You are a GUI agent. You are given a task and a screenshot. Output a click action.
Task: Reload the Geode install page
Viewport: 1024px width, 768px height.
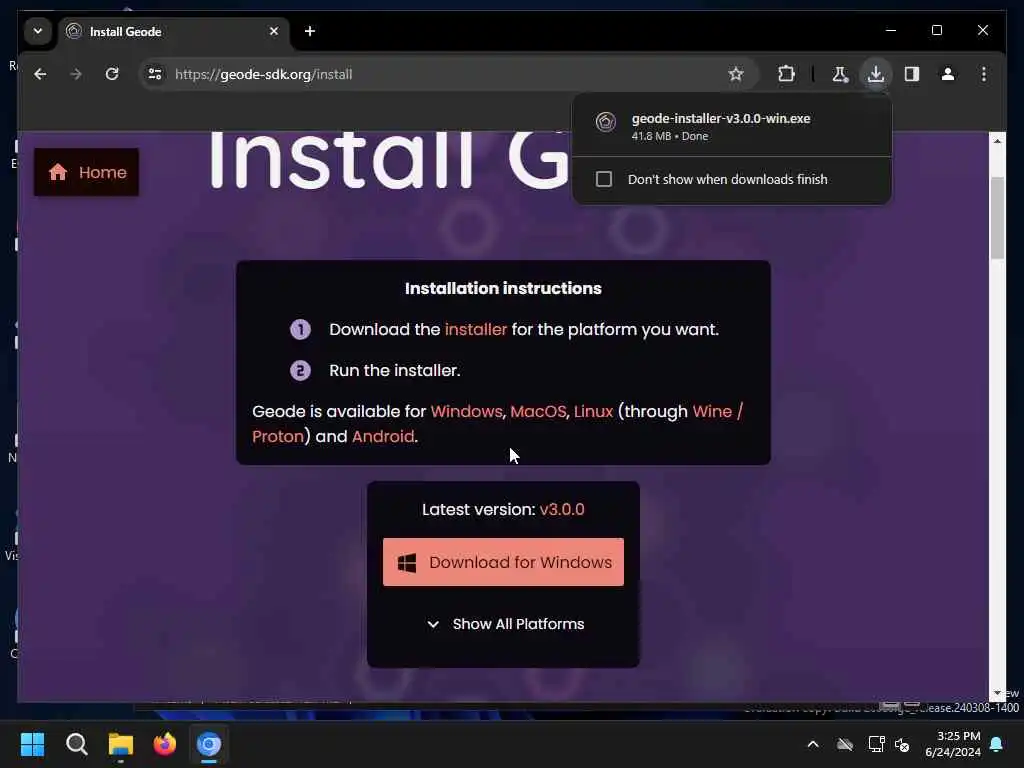point(112,74)
